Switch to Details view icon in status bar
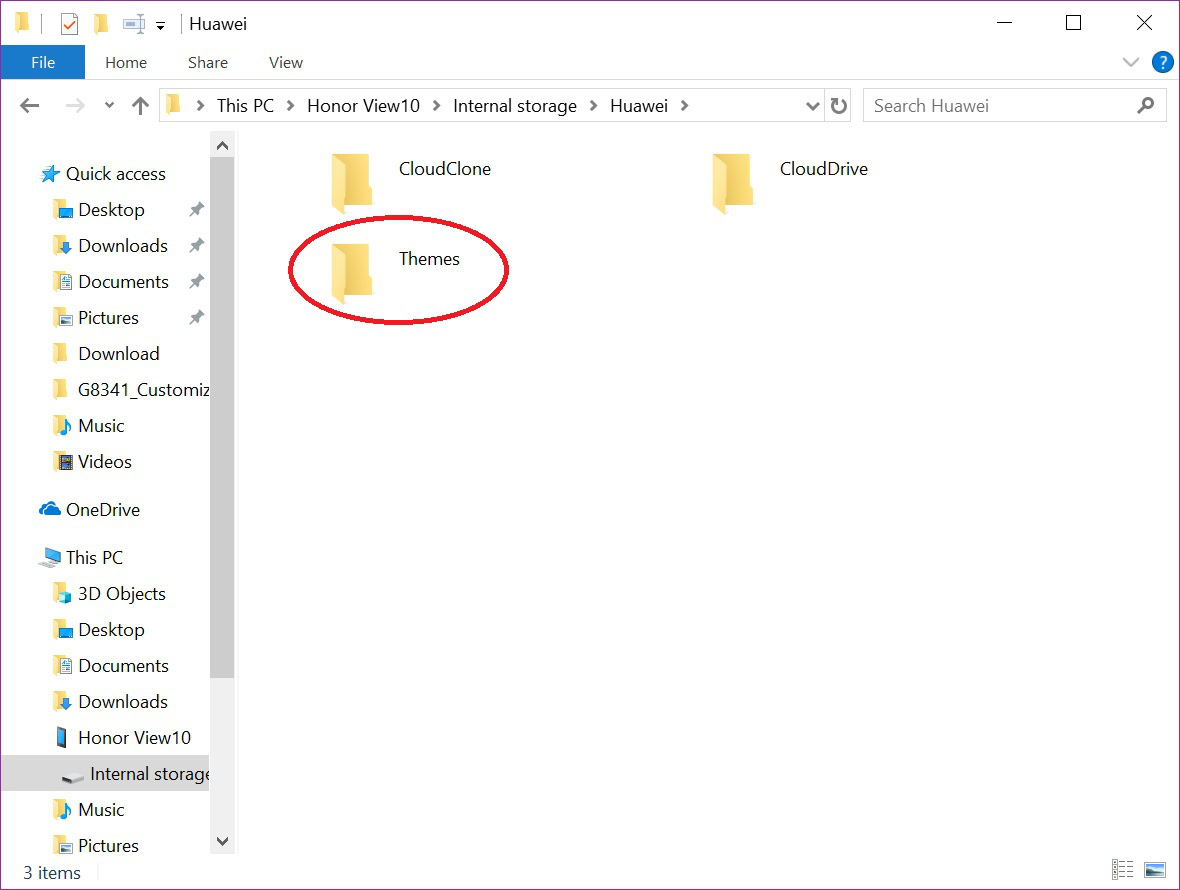This screenshot has height=890, width=1180. point(1122,870)
